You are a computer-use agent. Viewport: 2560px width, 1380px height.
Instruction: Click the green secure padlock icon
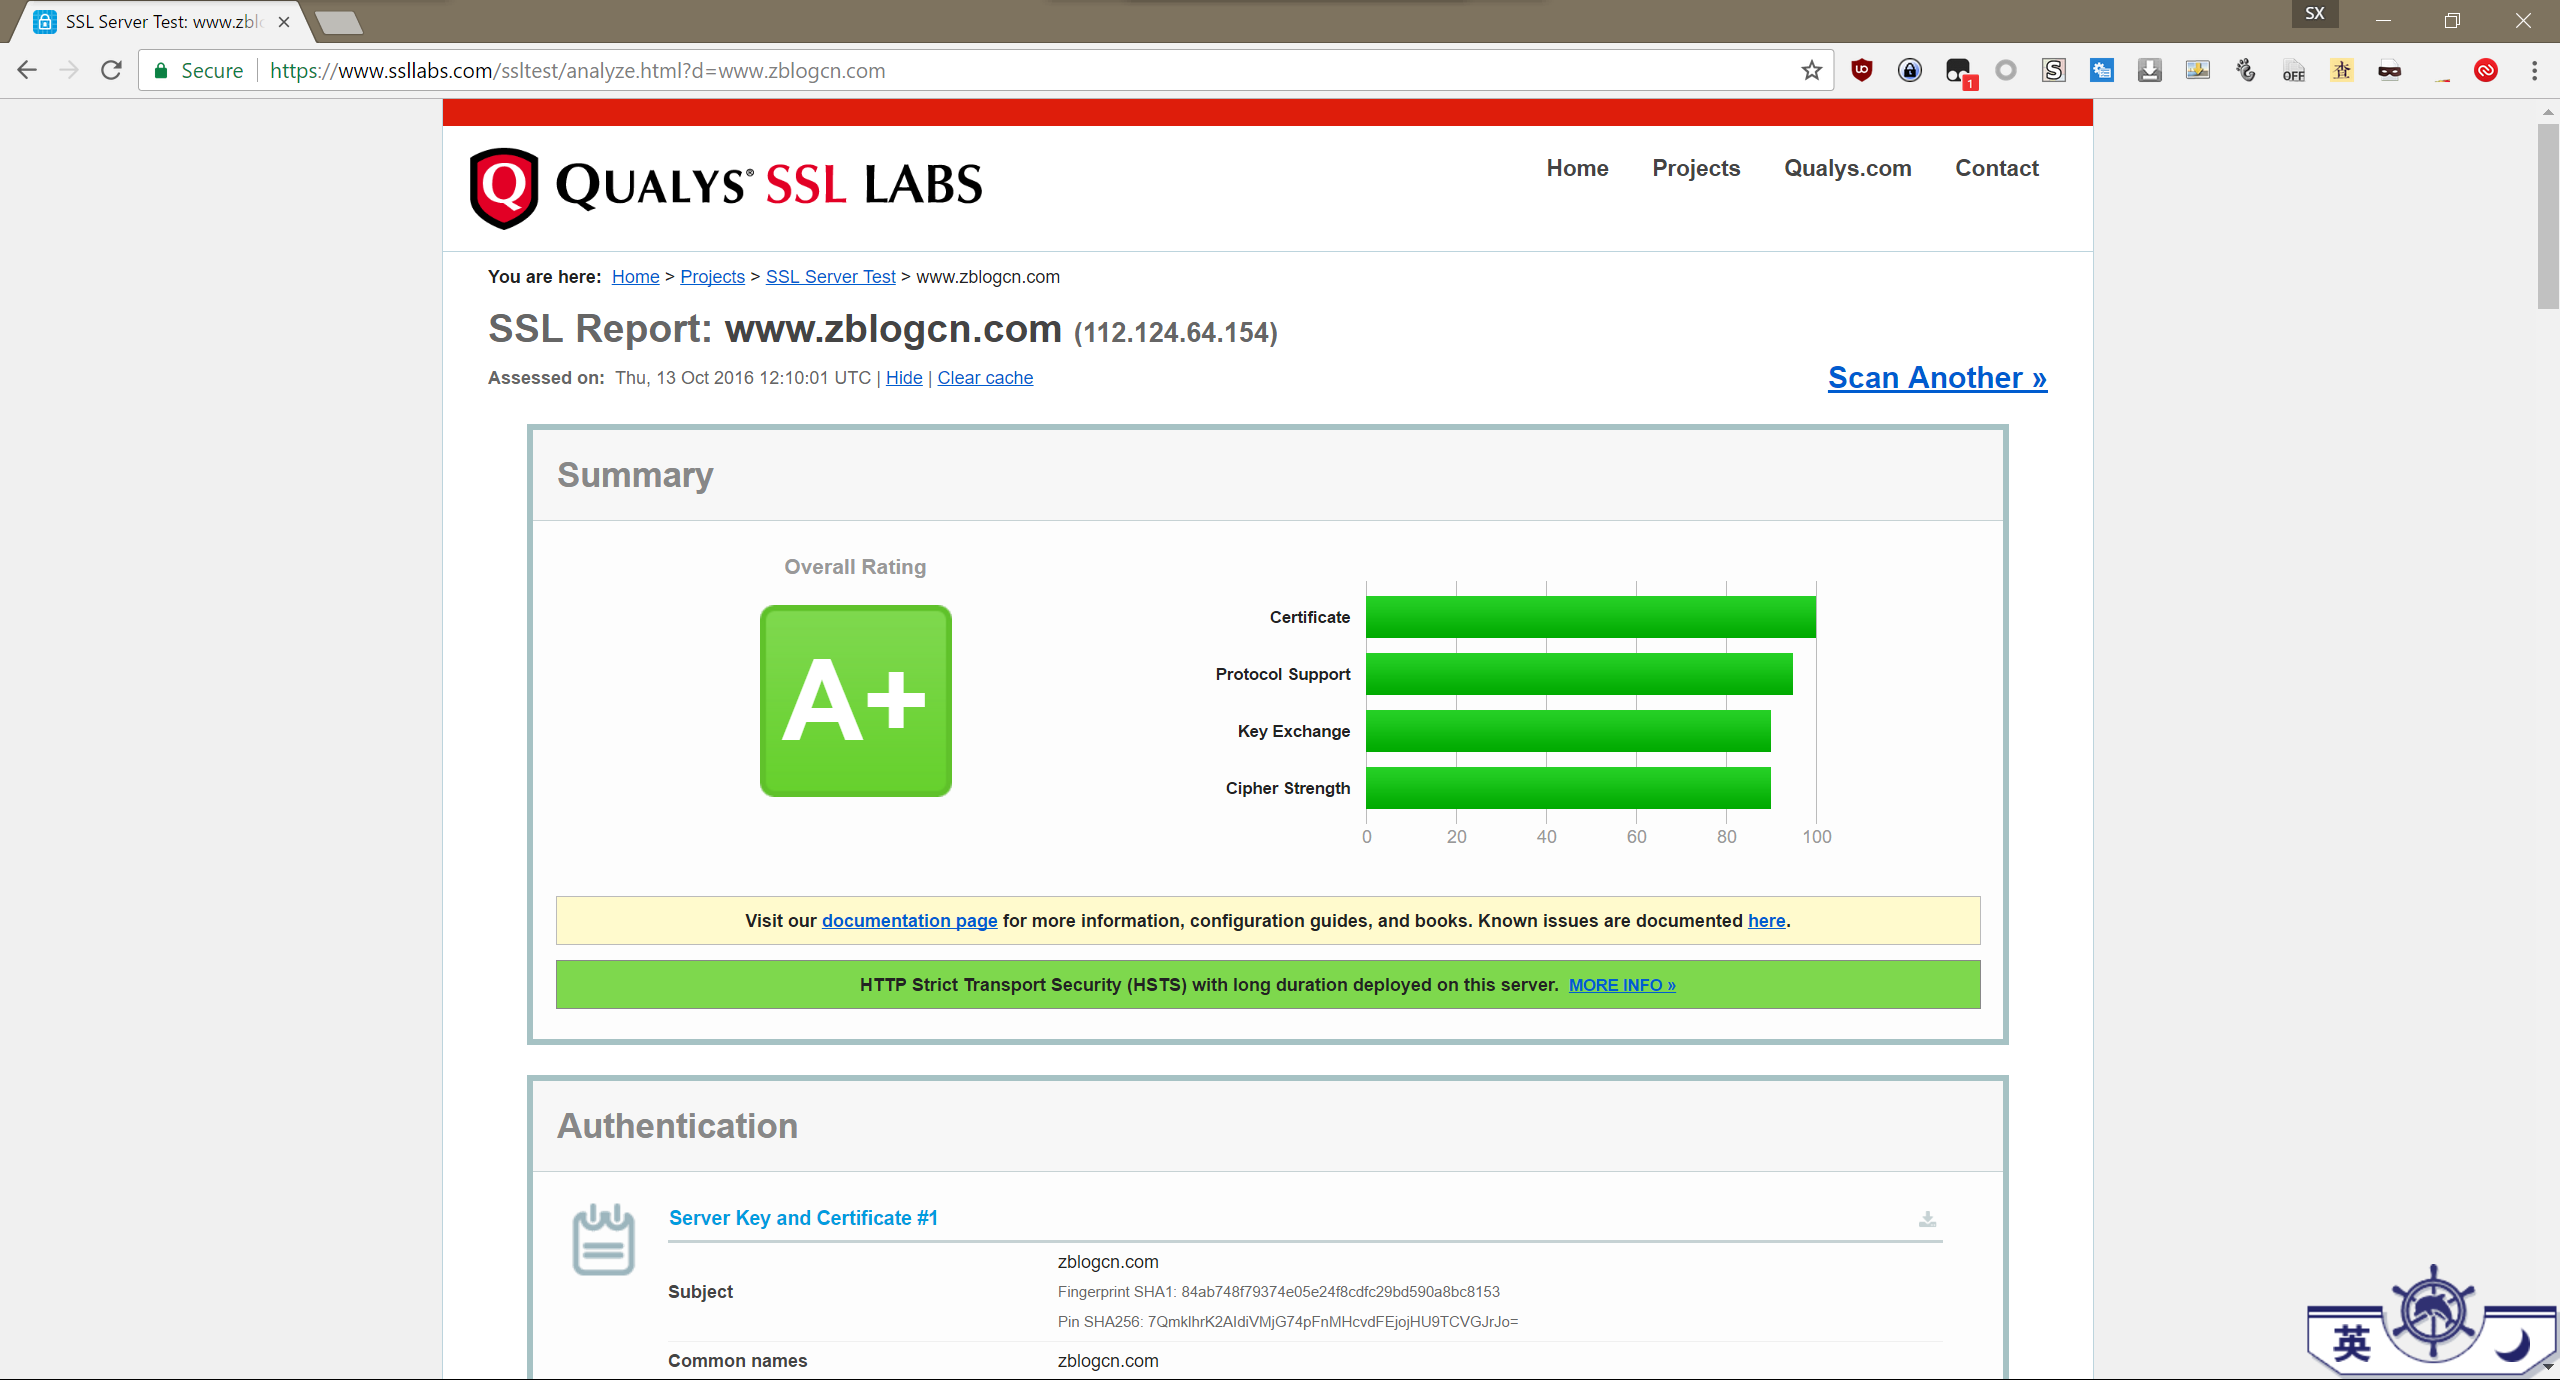[x=160, y=70]
